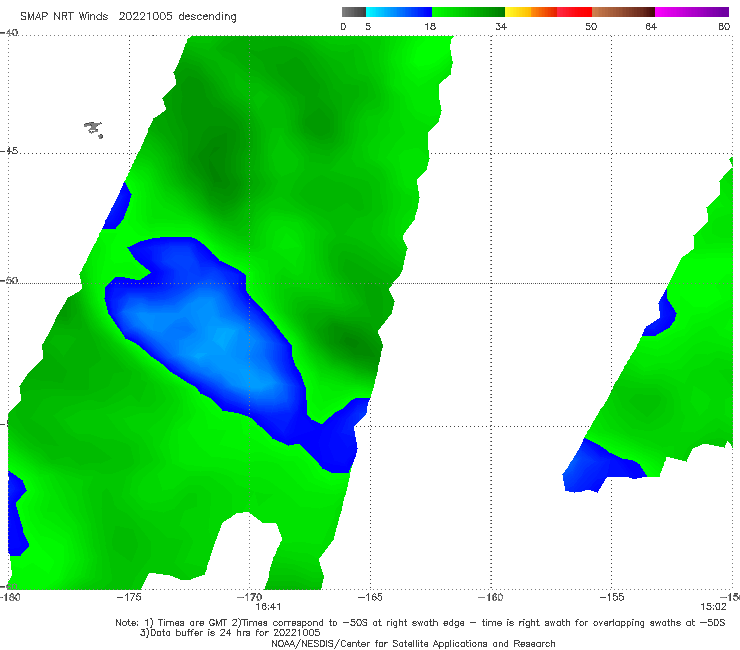Image resolution: width=740 pixels, height=650 pixels.
Task: Click the cyan-to-blue 5–18 color bar segment
Action: (399, 12)
